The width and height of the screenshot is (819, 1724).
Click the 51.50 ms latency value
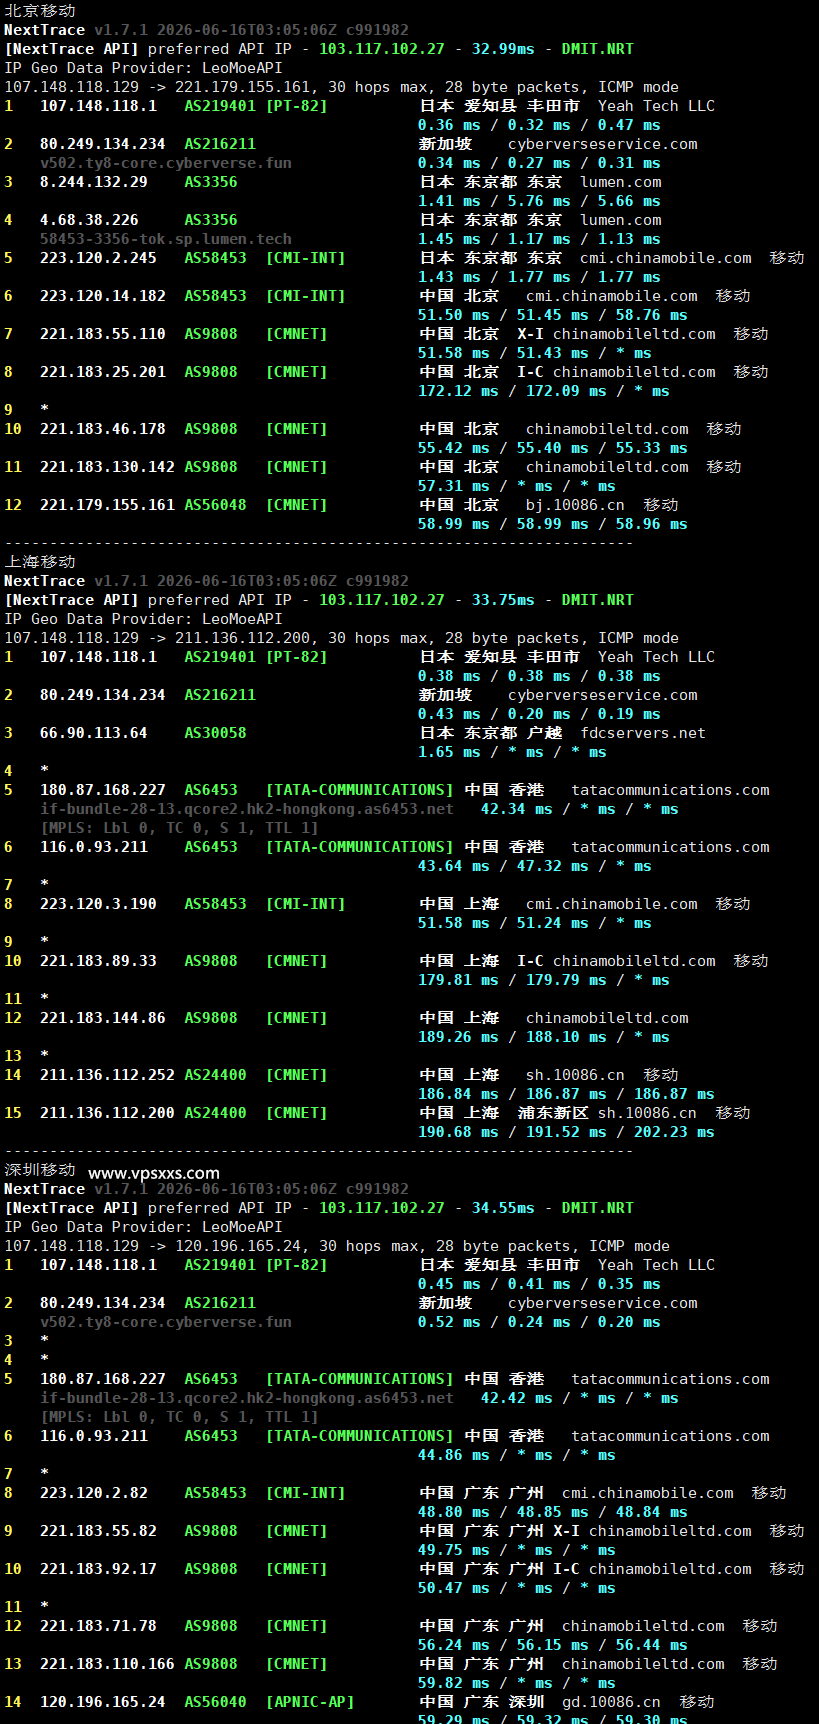[454, 315]
